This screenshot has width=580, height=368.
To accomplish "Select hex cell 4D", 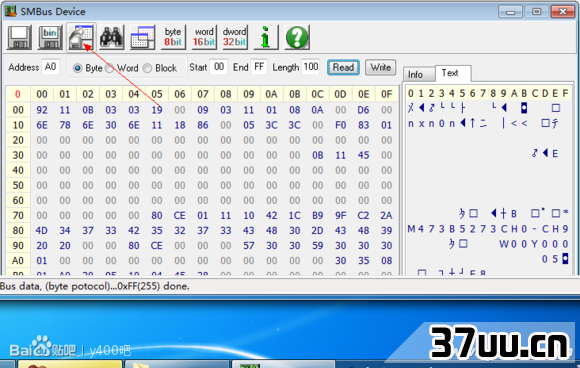I will click(x=42, y=230).
